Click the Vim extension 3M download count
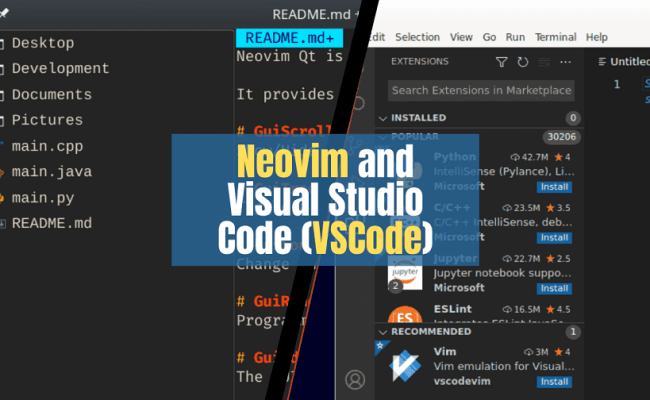 coord(536,352)
